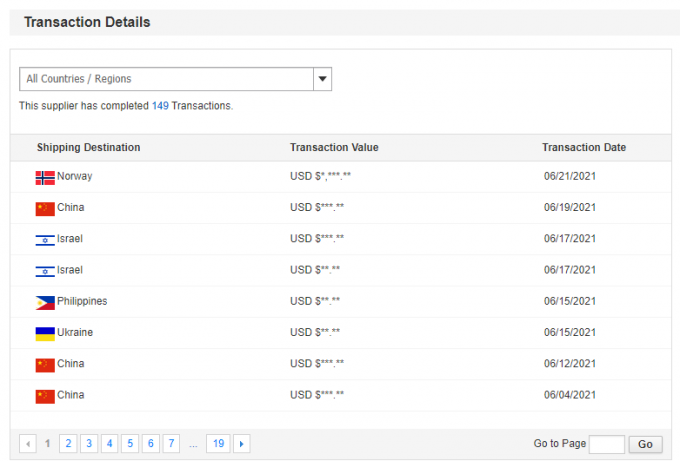Image resolution: width=680 pixels, height=461 pixels.
Task: Click the Philippines flag icon
Action: point(45,302)
